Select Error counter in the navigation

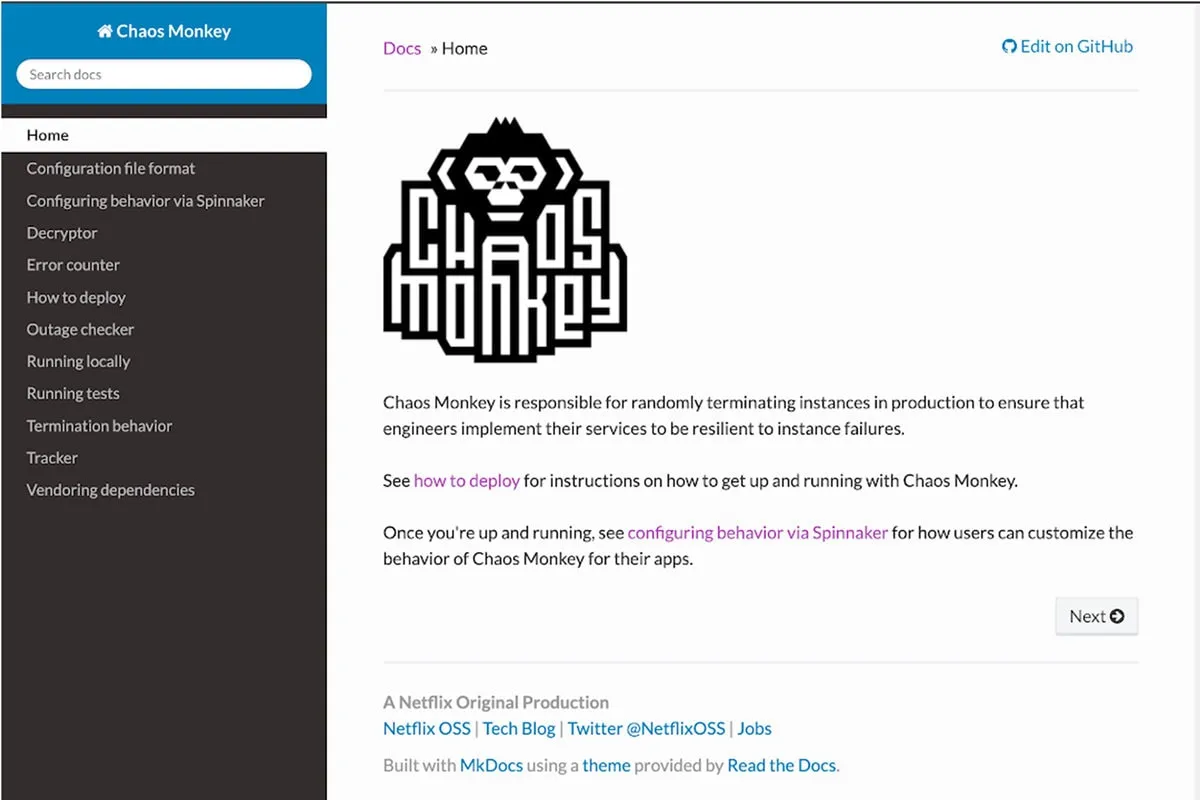73,264
